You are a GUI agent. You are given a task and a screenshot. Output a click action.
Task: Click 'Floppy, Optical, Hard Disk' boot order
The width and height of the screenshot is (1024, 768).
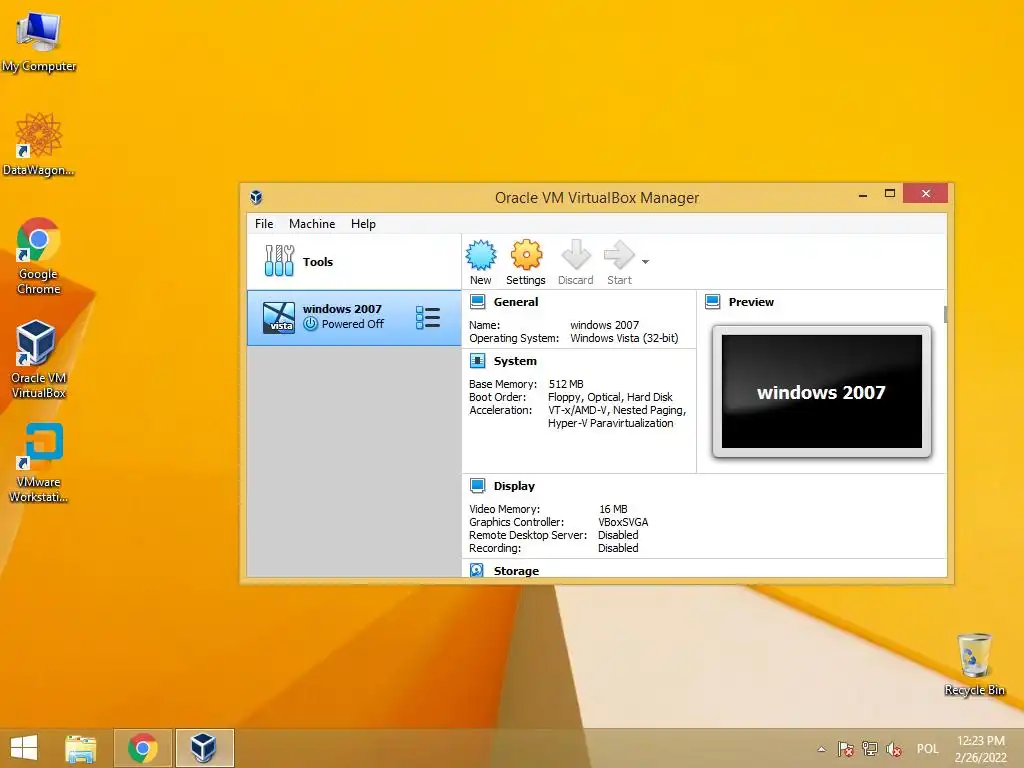(610, 397)
